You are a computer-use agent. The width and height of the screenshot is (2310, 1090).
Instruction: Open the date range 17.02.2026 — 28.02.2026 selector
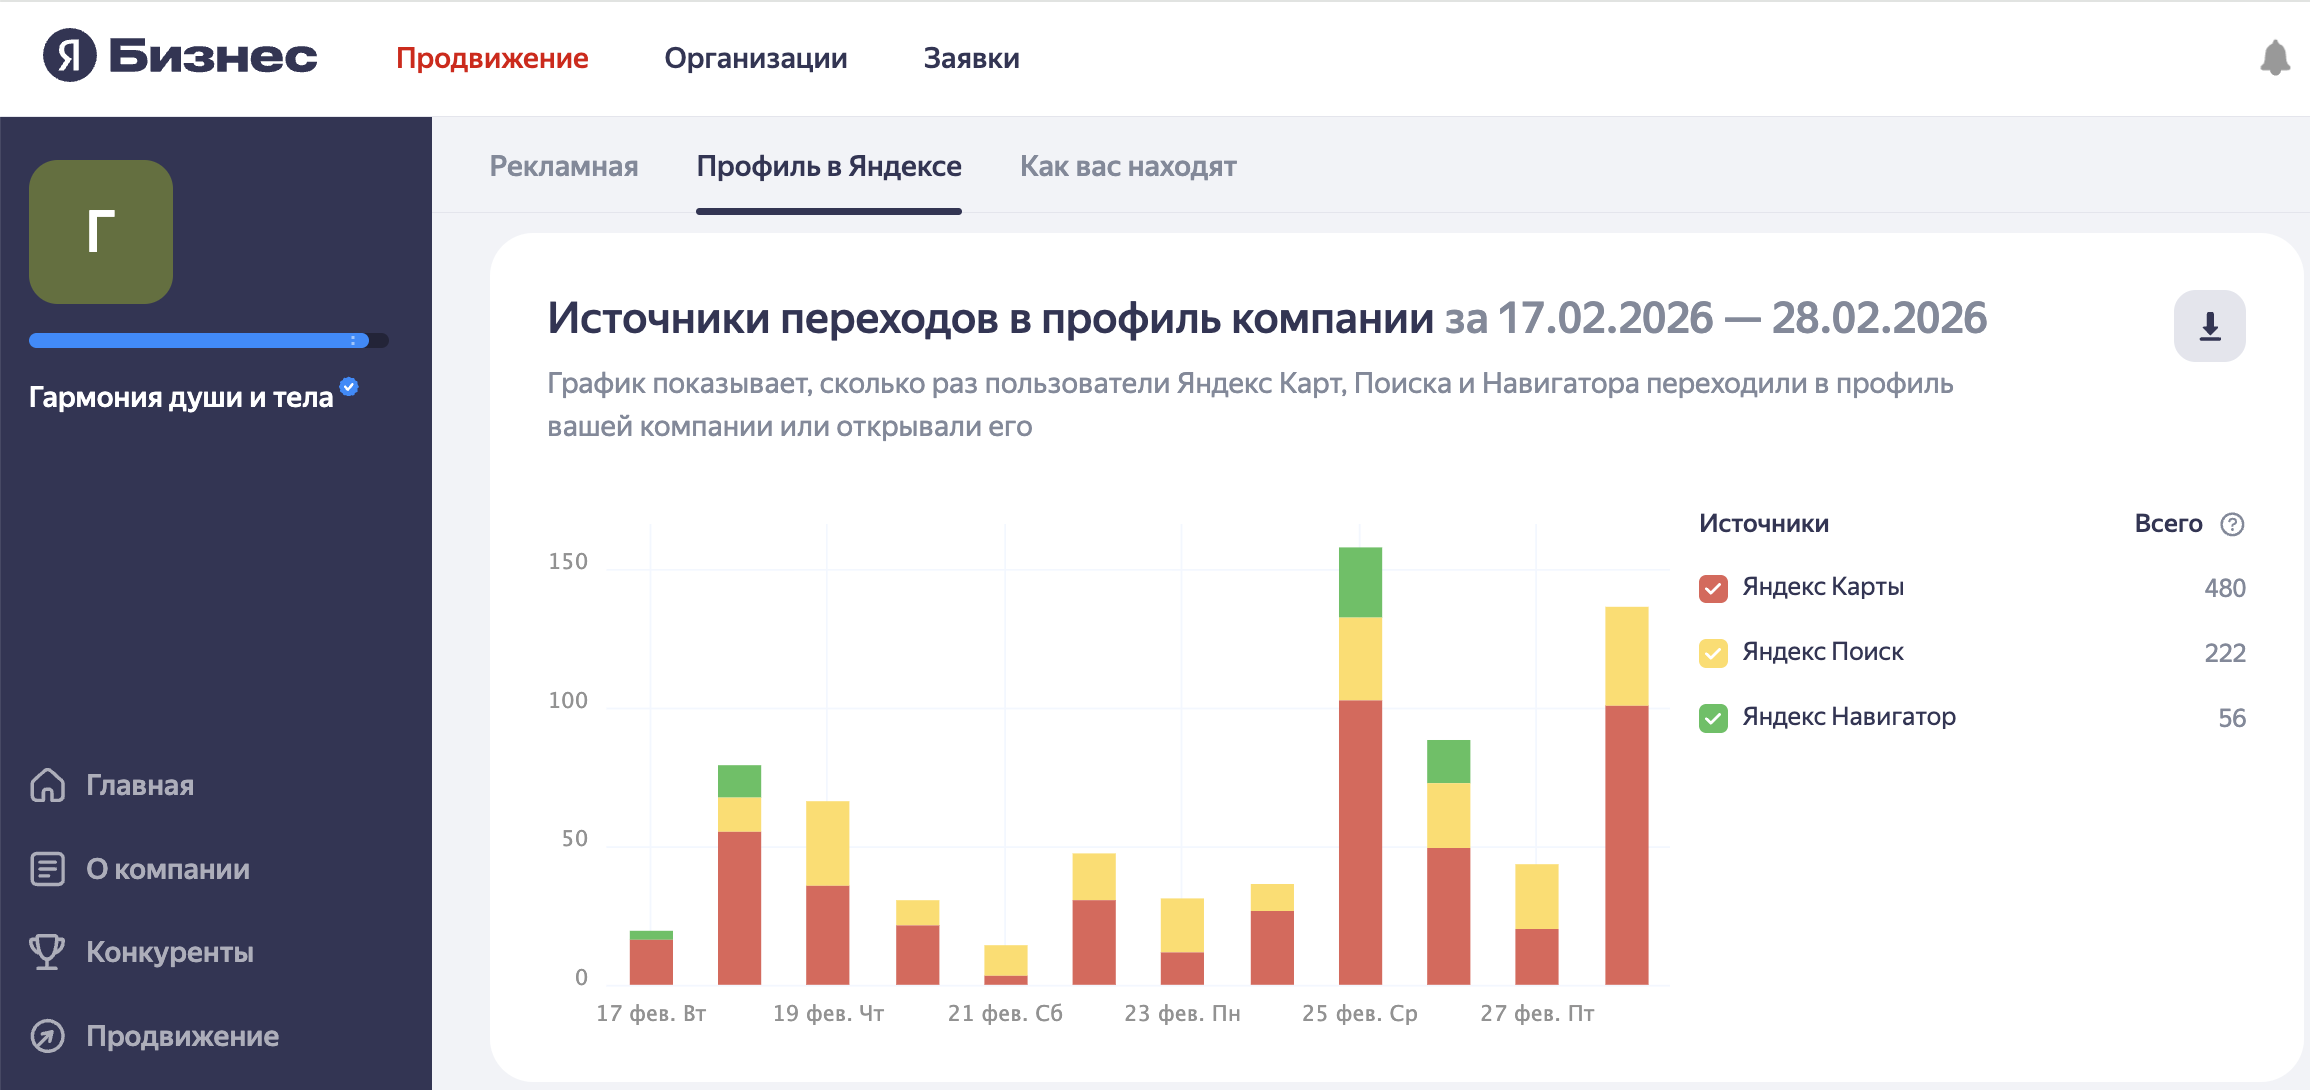(1743, 318)
